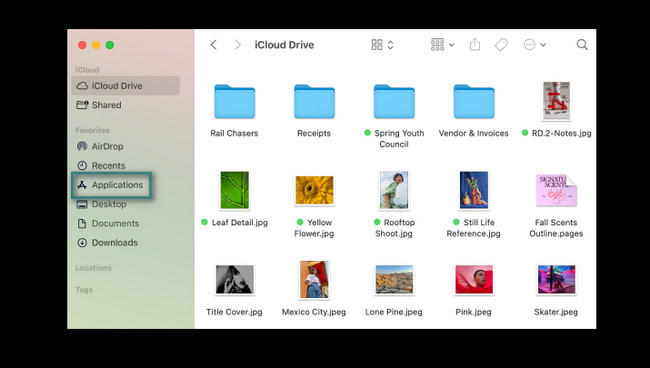
Task: Select the Title Cover.jpg thumbnail
Action: pyautogui.click(x=235, y=280)
